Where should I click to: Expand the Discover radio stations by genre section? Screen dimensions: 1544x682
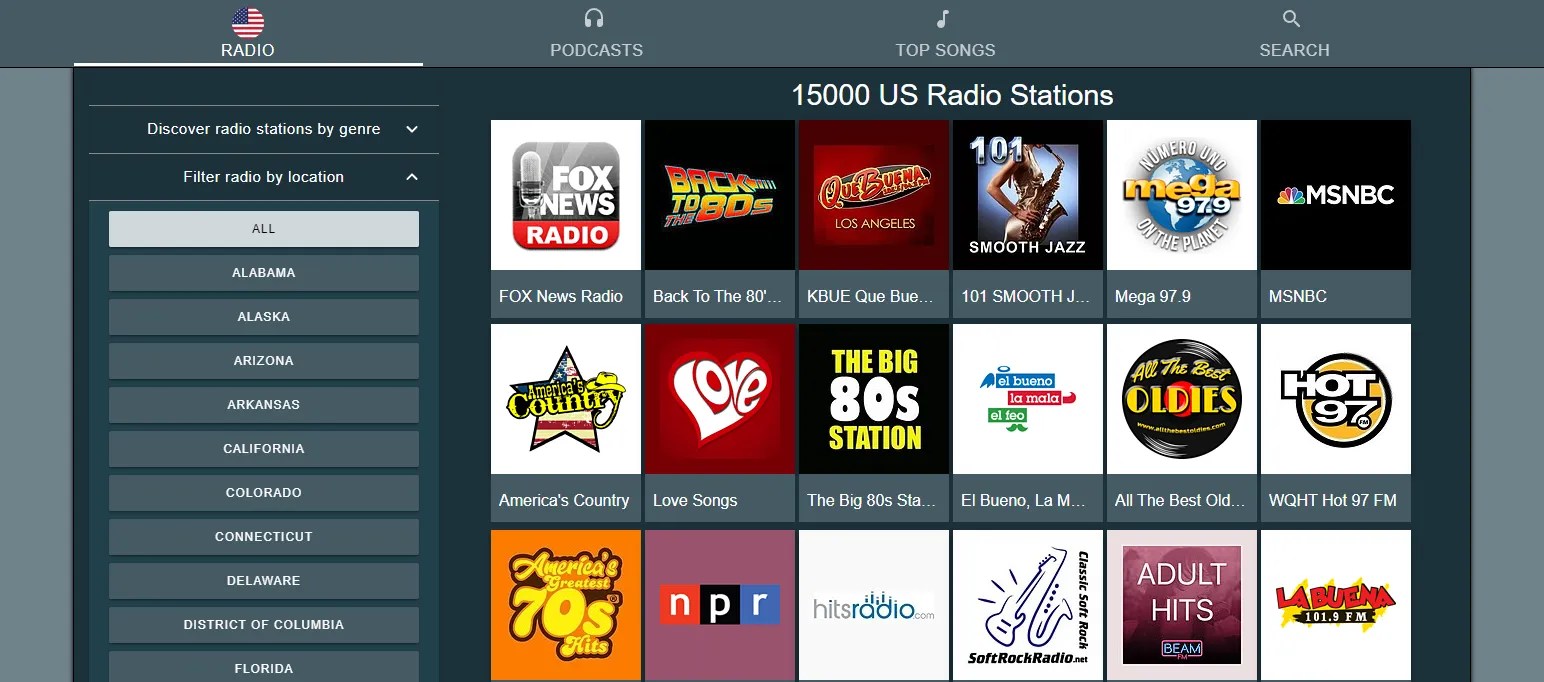(263, 129)
